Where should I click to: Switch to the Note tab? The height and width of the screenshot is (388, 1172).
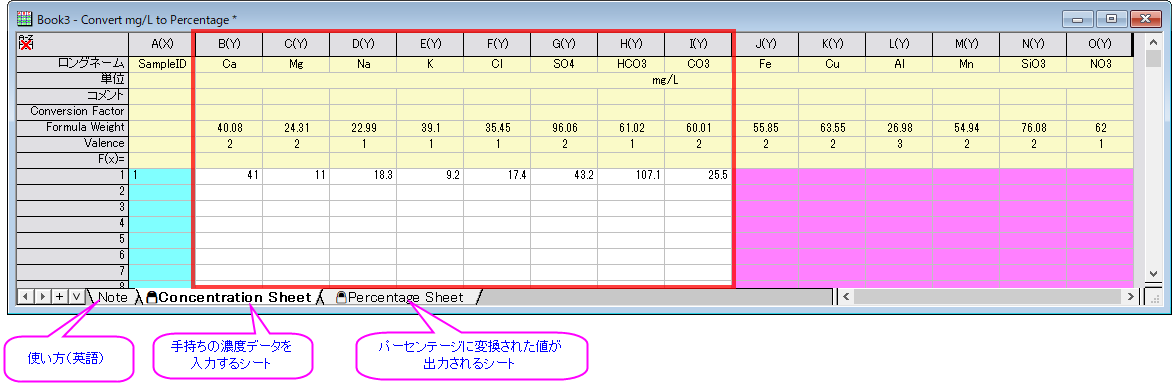coord(112,297)
